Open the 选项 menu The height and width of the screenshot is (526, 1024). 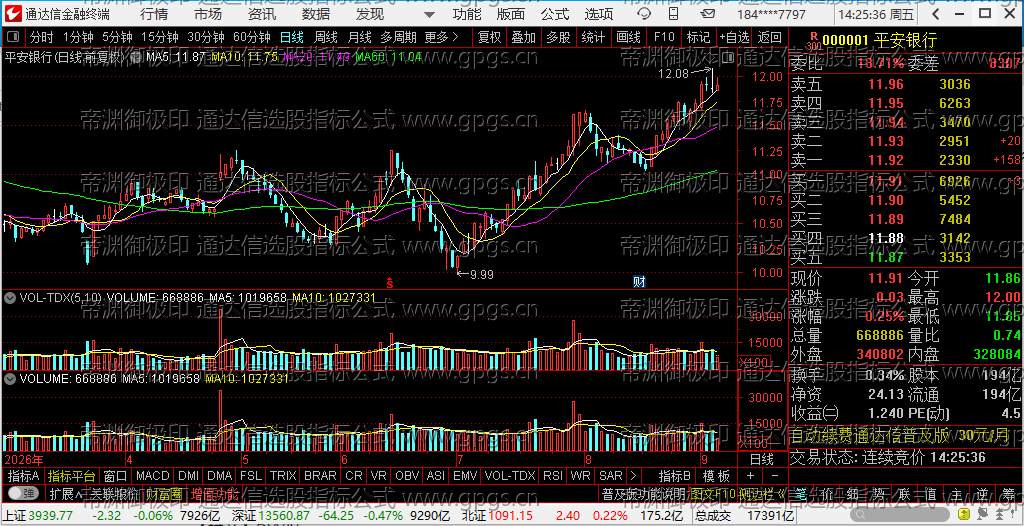[x=599, y=14]
